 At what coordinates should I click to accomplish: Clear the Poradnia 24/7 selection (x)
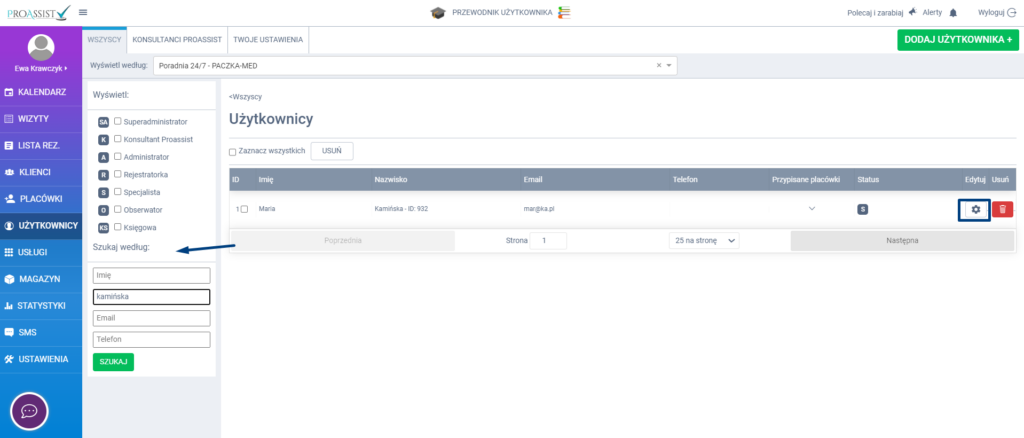(659, 65)
